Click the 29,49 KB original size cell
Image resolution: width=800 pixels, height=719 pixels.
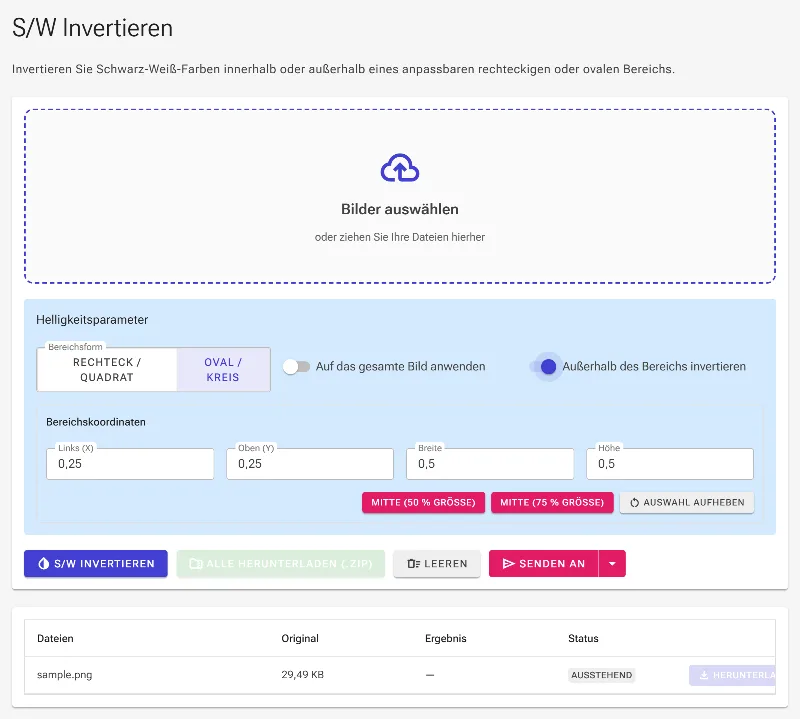(303, 675)
